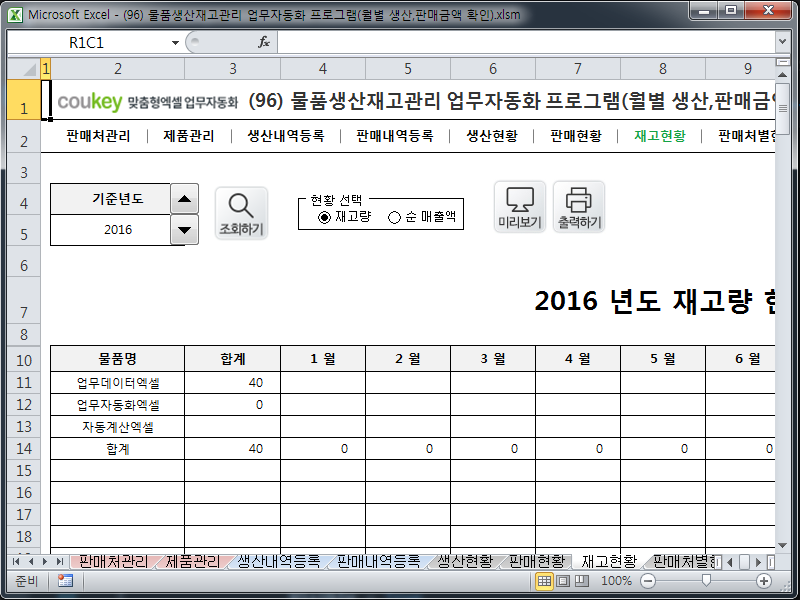Select the 순 매출액 radio option
The image size is (800, 600).
pyautogui.click(x=394, y=217)
